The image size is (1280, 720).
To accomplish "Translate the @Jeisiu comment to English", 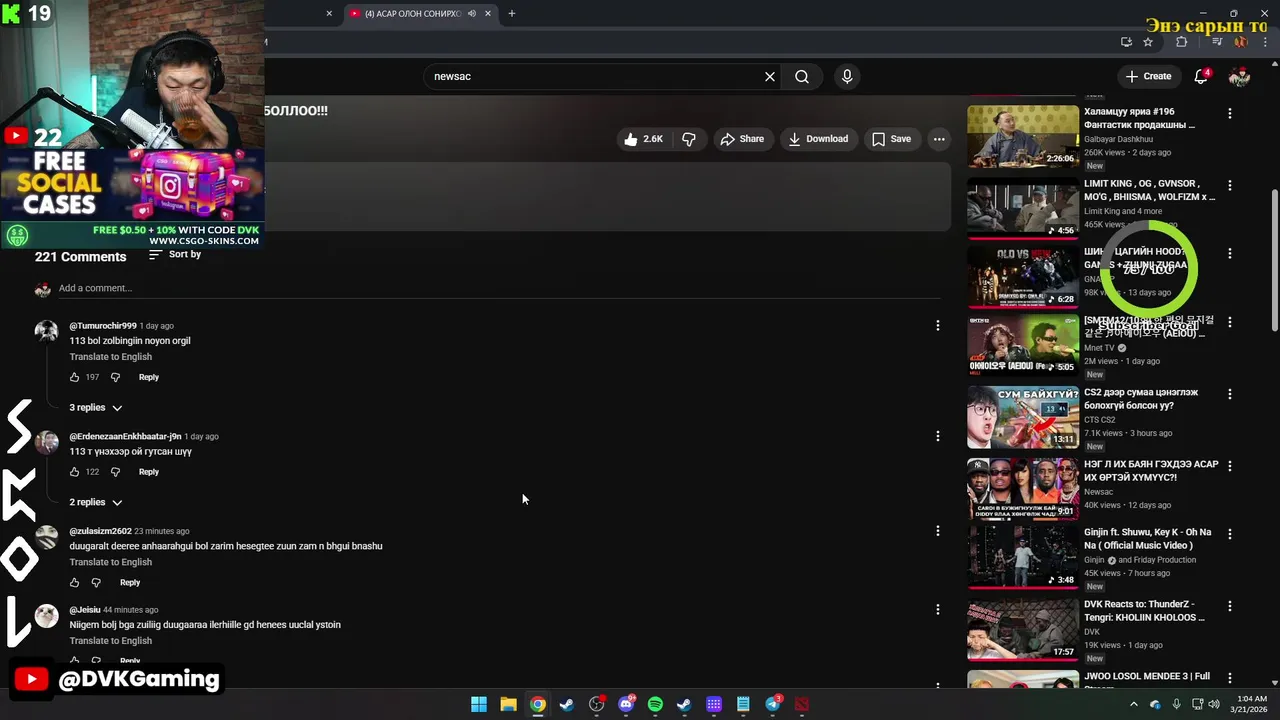I will pyautogui.click(x=111, y=641).
